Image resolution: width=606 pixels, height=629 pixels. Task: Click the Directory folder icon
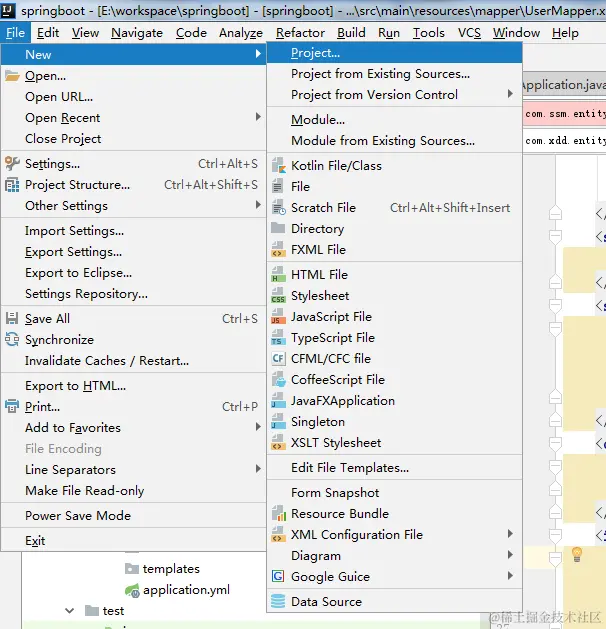(x=278, y=228)
